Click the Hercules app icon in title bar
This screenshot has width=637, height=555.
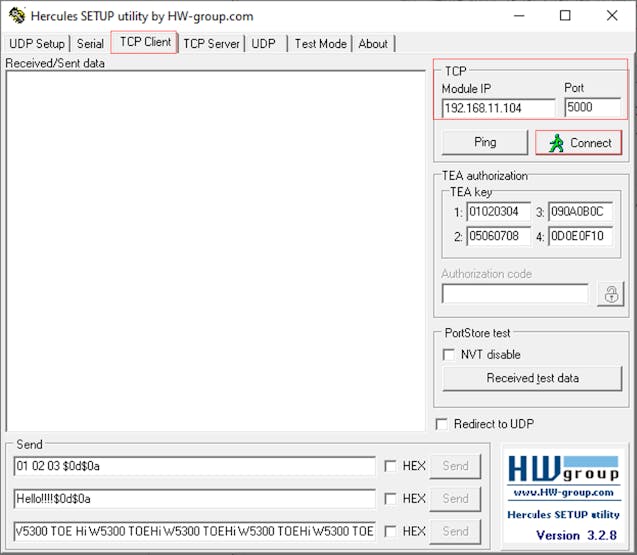tap(17, 16)
